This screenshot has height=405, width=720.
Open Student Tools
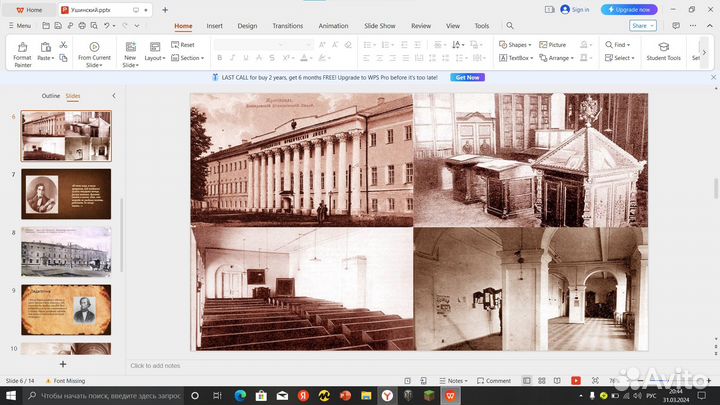pyautogui.click(x=663, y=51)
